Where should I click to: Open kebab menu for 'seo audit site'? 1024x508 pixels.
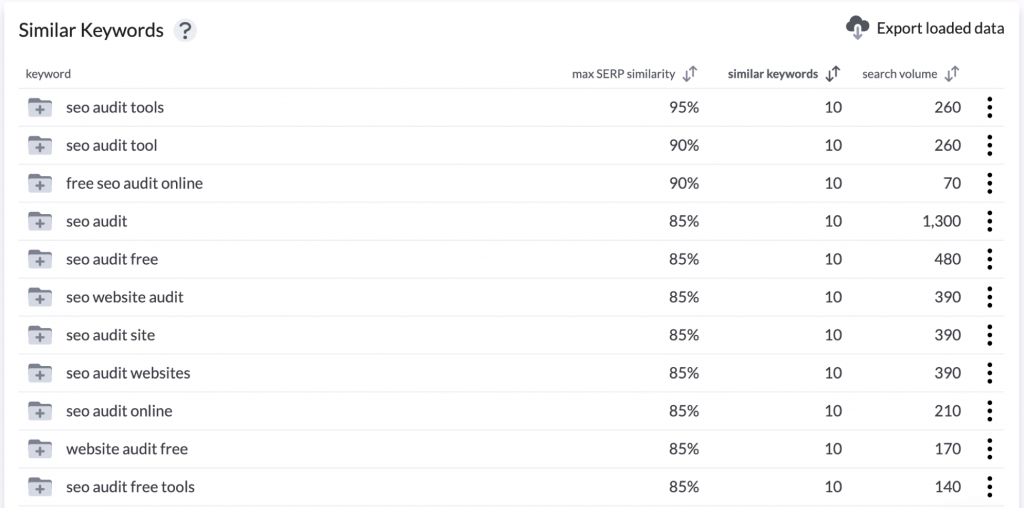pos(989,335)
